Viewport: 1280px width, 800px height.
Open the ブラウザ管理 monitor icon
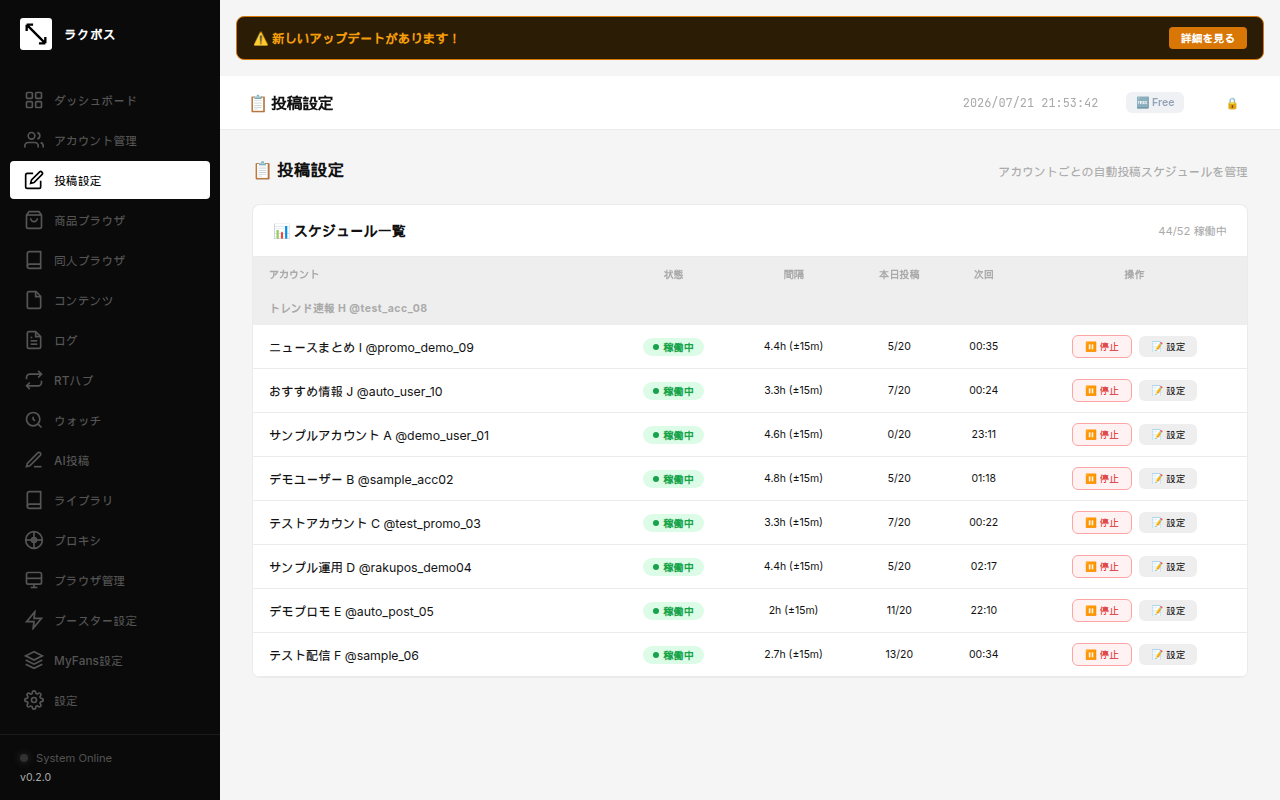coord(34,580)
